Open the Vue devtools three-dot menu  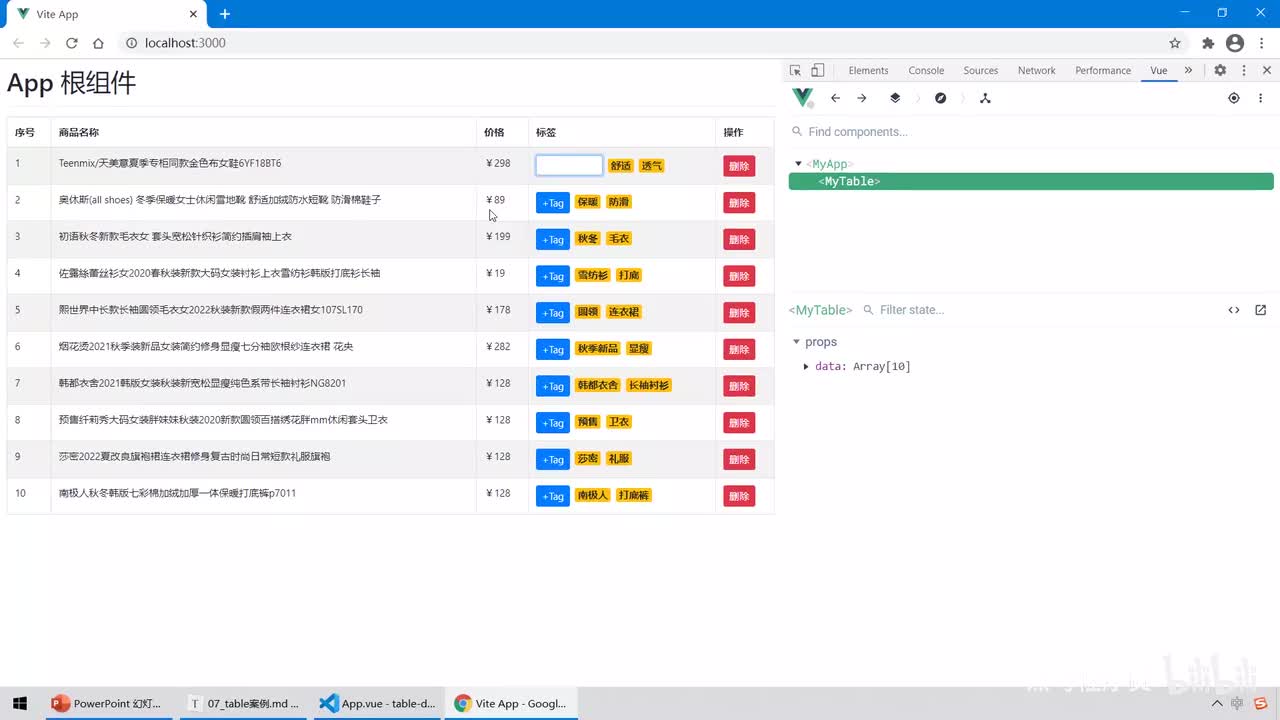click(x=1260, y=98)
